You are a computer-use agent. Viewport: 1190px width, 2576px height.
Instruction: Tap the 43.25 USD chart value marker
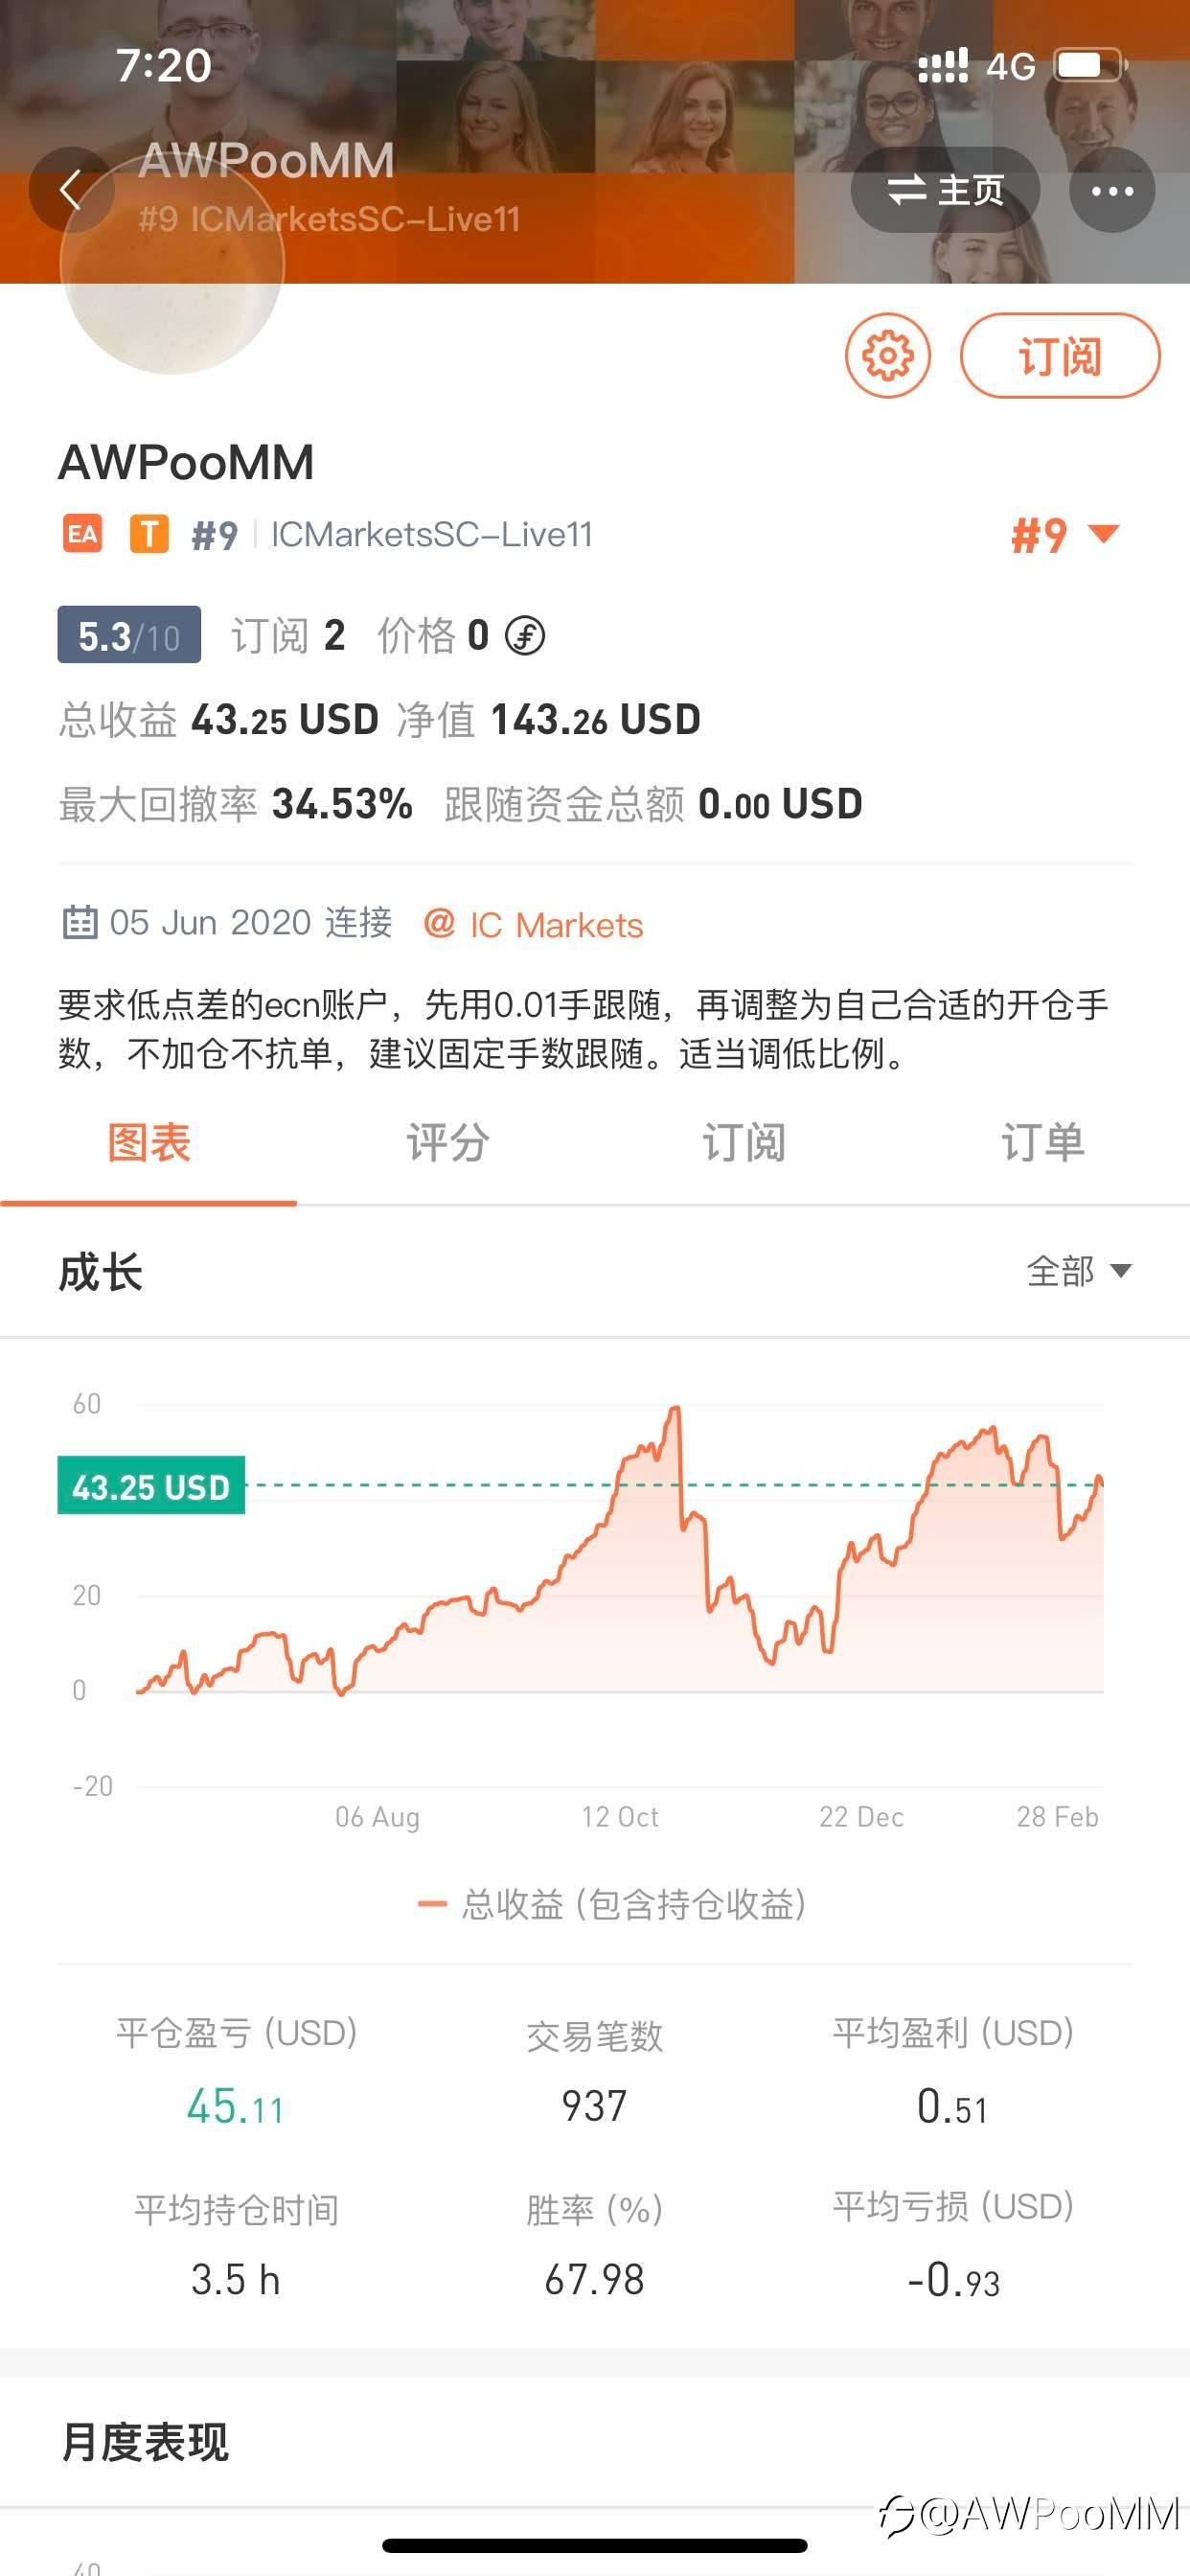point(151,1486)
